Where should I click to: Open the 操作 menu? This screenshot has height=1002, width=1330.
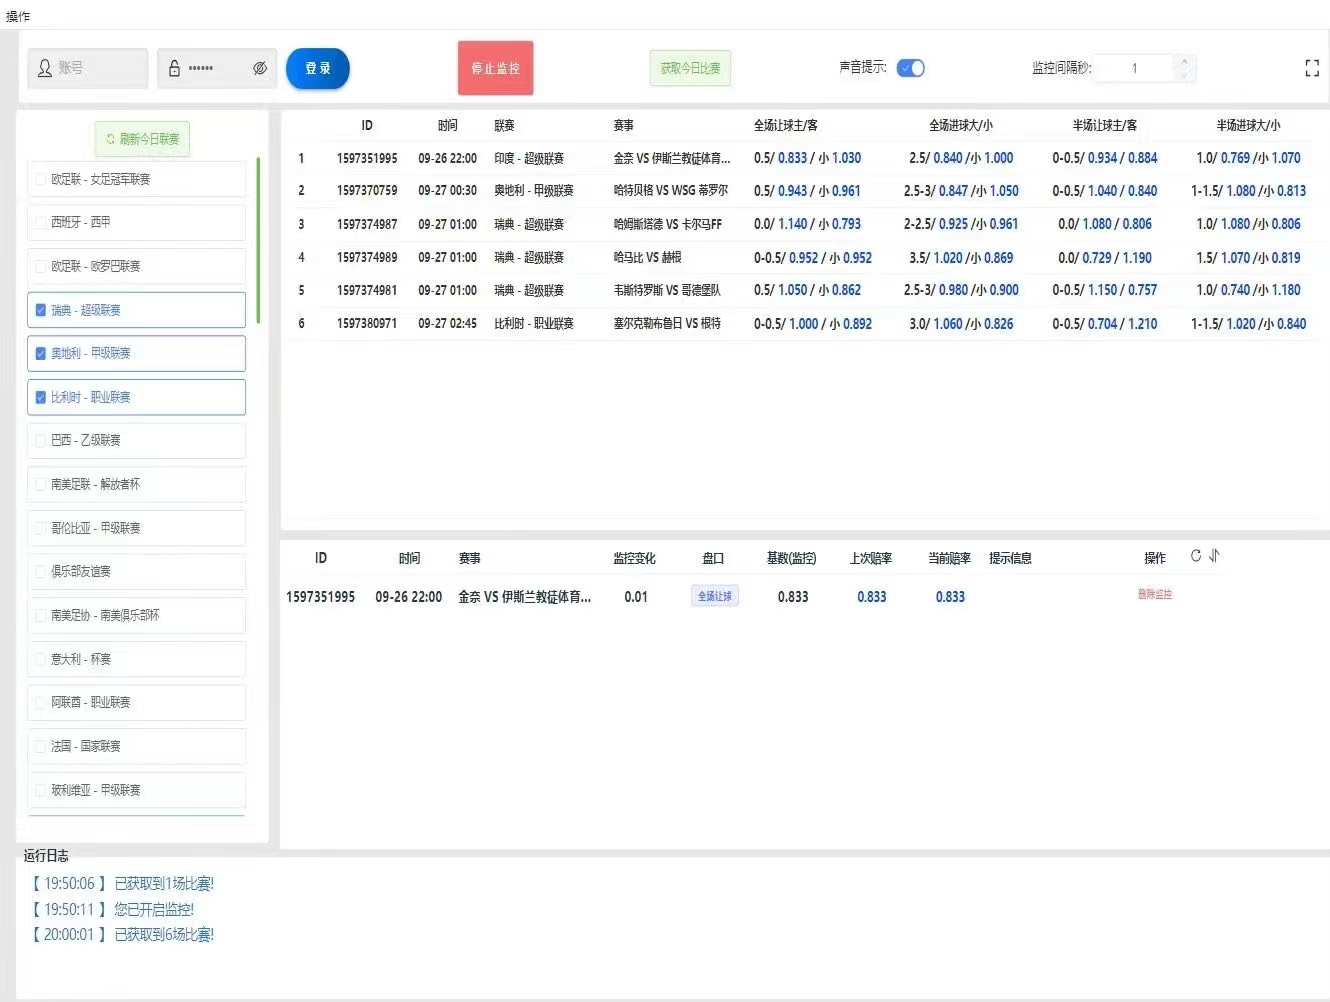click(x=17, y=16)
